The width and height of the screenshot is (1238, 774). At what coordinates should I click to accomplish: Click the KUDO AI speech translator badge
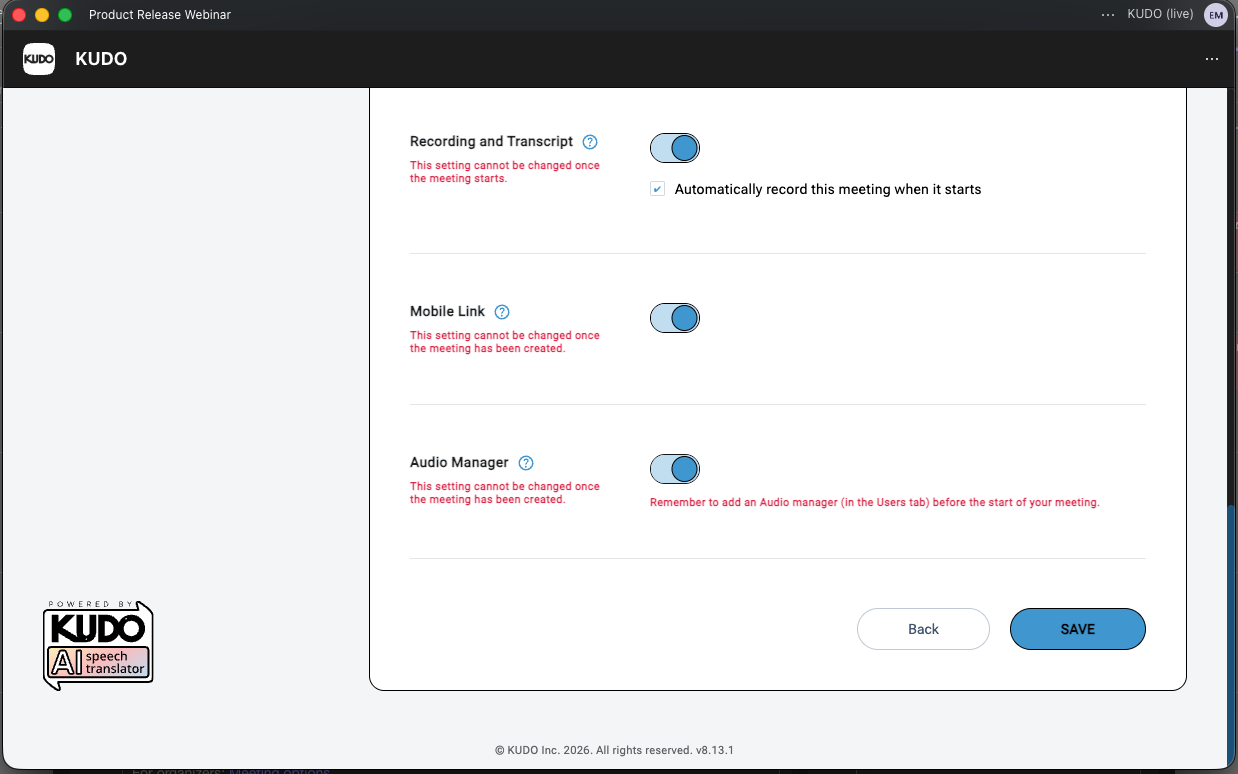98,646
